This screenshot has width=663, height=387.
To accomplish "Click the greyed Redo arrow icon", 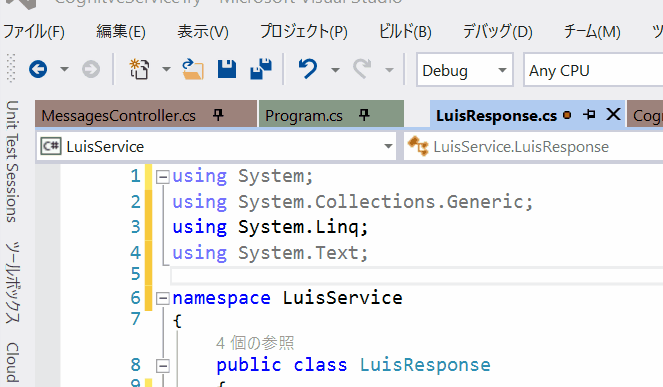I will (362, 69).
